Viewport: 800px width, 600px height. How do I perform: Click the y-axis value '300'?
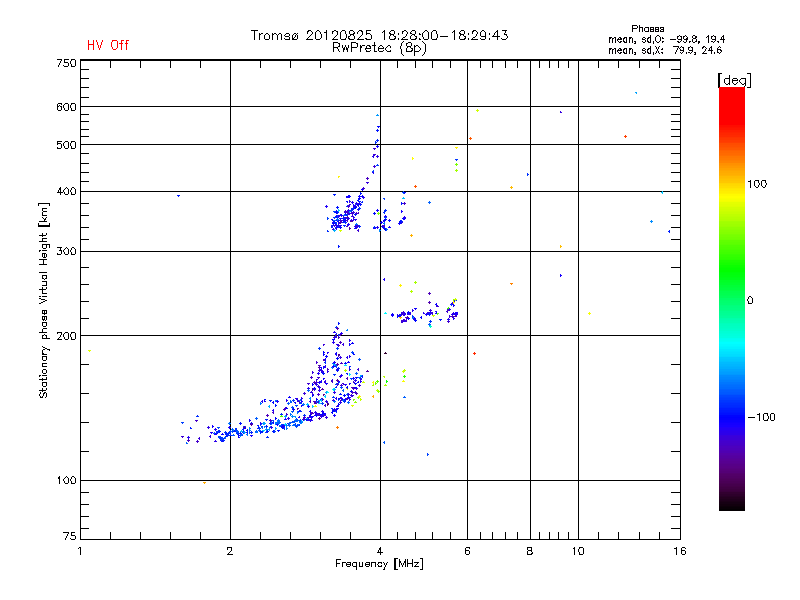click(66, 252)
